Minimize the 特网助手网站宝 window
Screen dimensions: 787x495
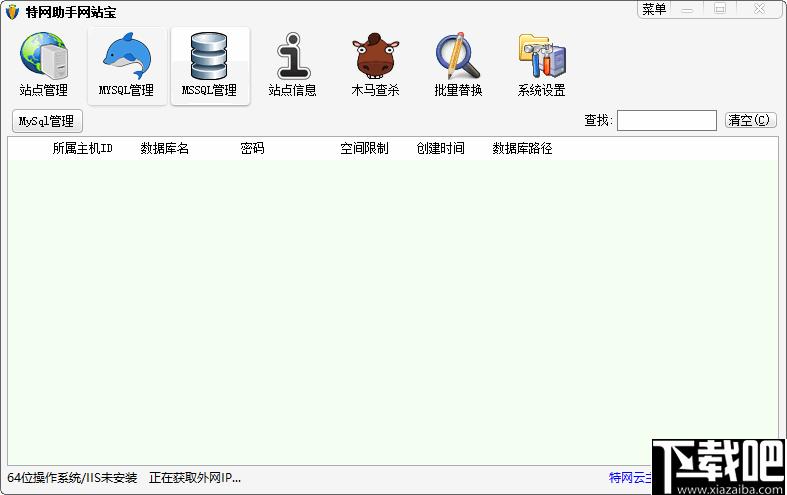(687, 9)
